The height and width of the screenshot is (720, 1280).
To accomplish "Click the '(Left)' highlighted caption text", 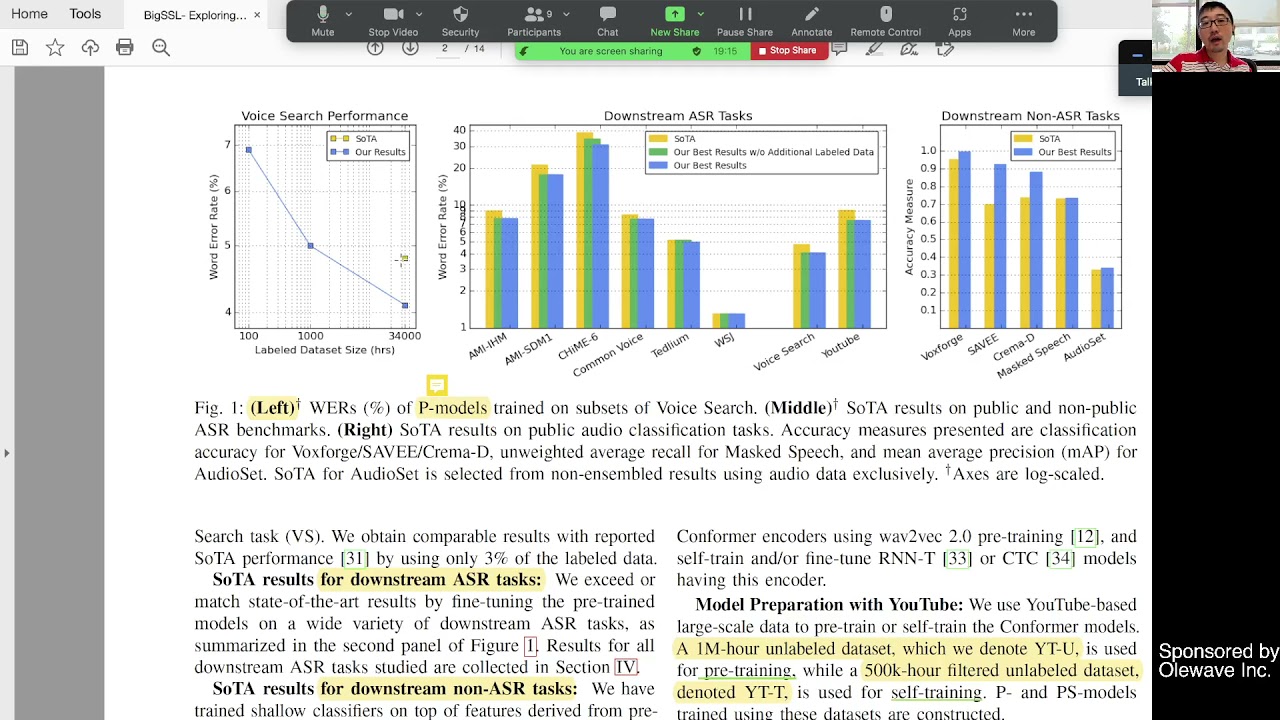I will click(272, 408).
